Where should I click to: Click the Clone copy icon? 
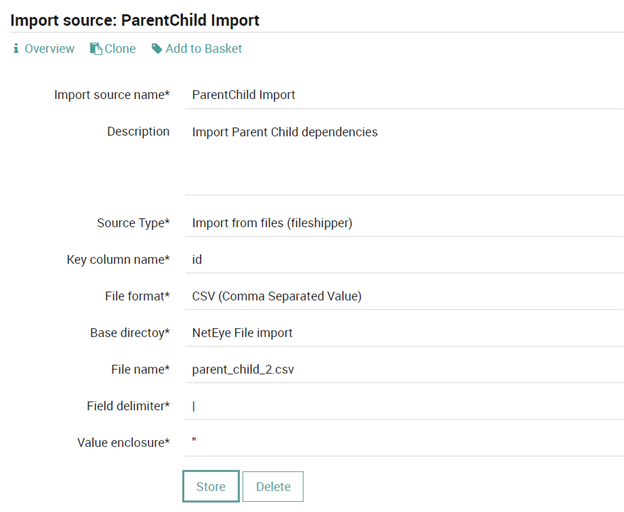pyautogui.click(x=96, y=49)
